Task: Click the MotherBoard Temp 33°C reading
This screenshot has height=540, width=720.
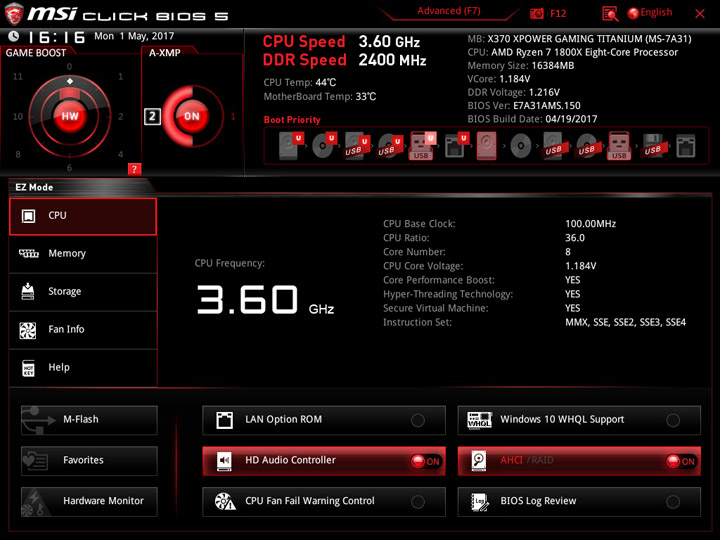Action: (x=320, y=97)
